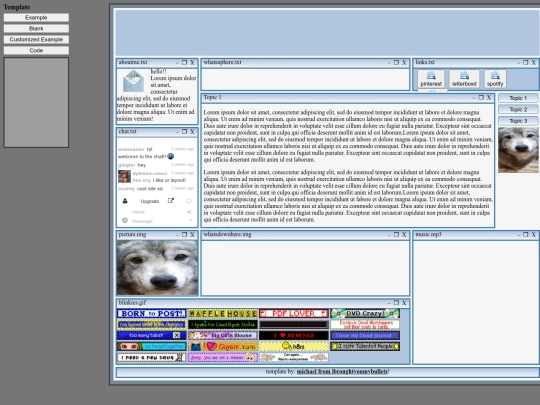Open the spotify link icon
This screenshot has width=540, height=405.
pyautogui.click(x=495, y=79)
